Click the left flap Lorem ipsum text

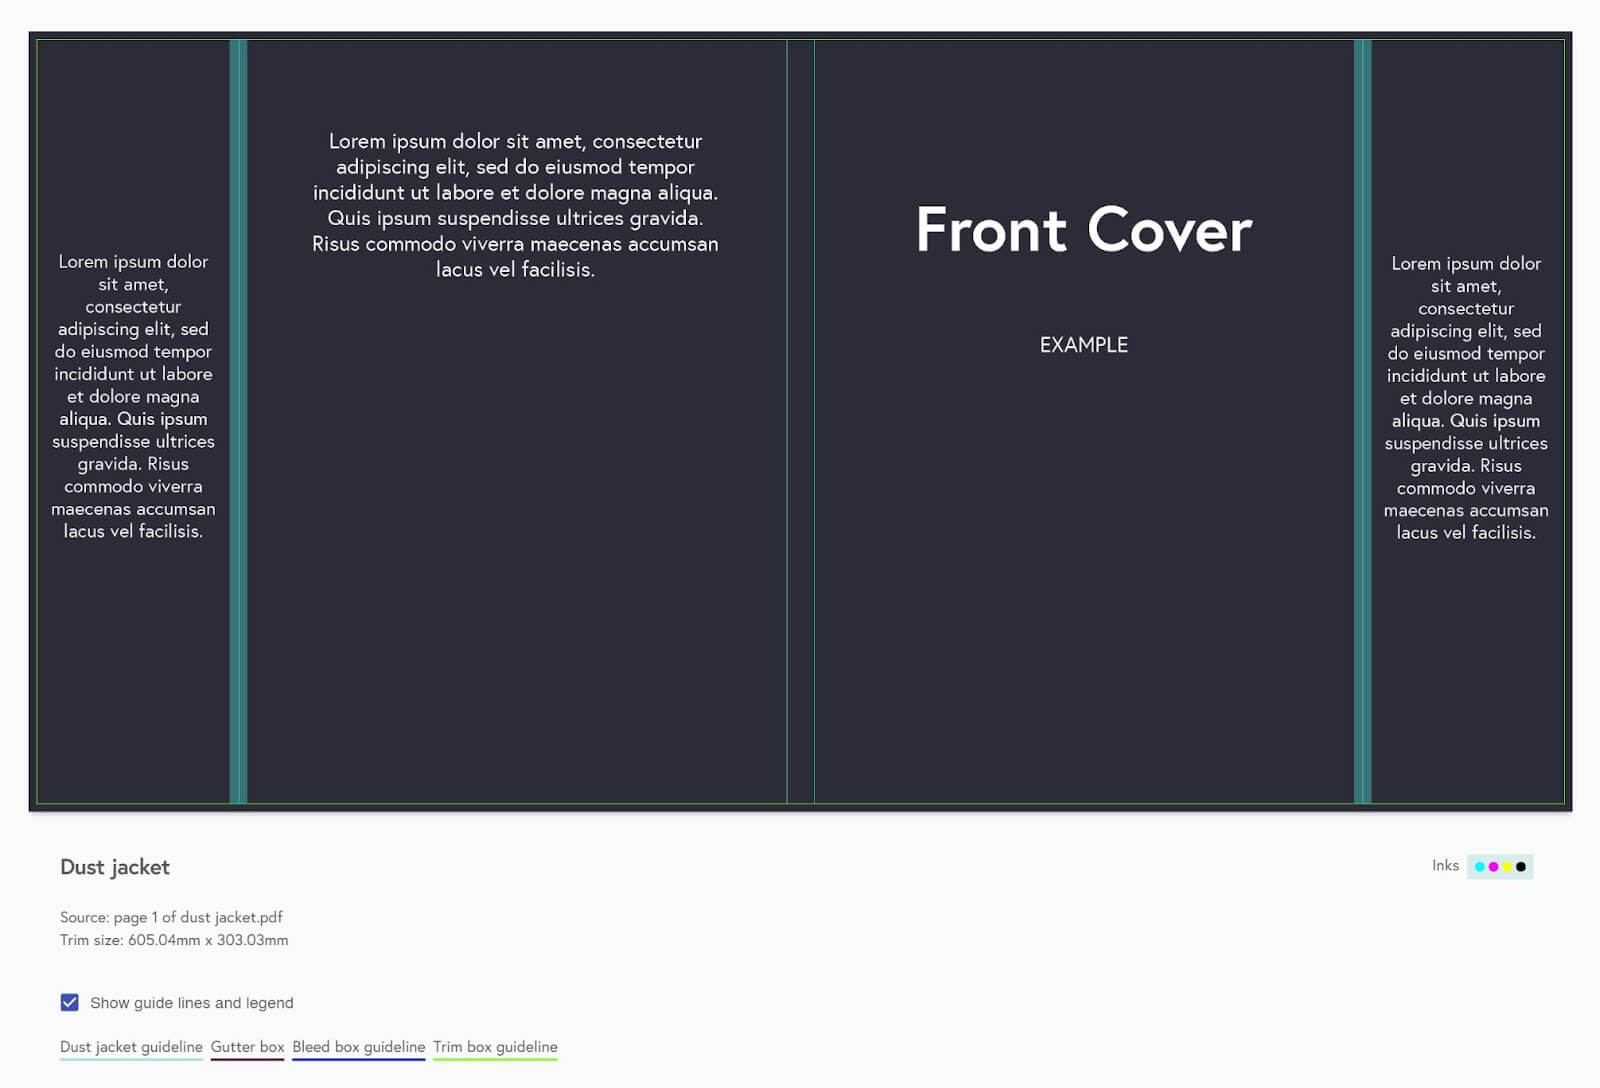tap(133, 396)
